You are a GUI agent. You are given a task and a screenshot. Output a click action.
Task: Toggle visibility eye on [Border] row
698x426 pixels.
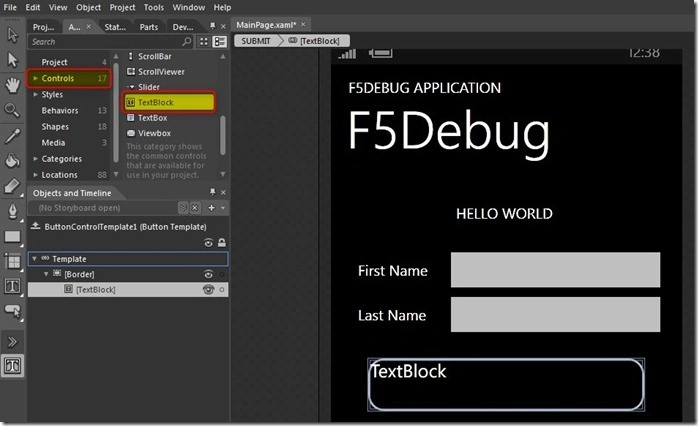208,274
